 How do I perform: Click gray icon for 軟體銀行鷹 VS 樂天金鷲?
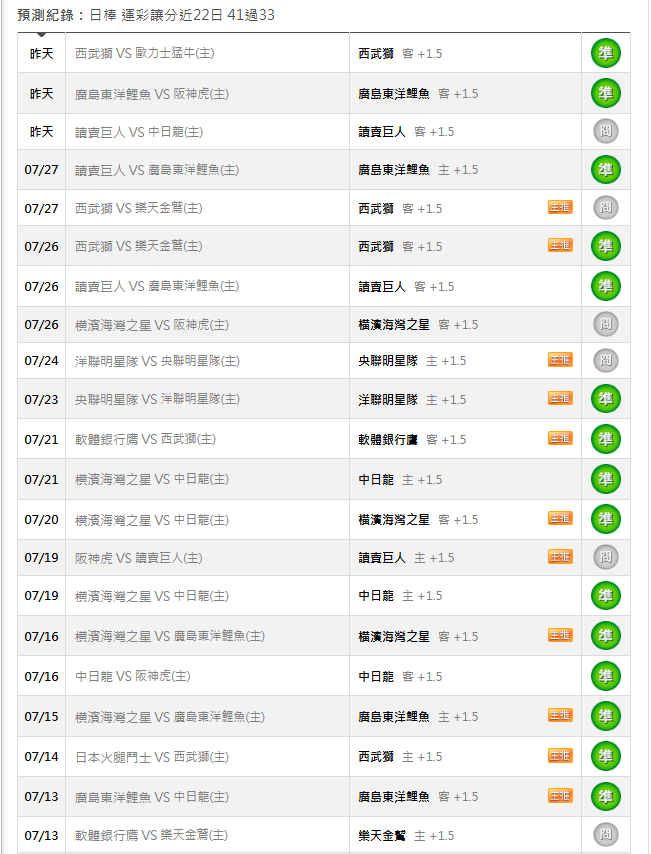pyautogui.click(x=606, y=834)
